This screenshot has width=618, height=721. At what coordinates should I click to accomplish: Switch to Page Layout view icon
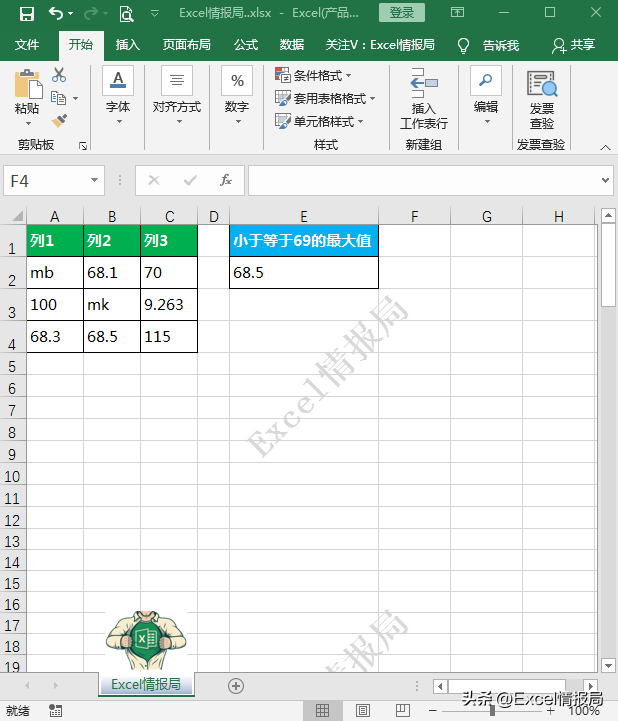pos(363,711)
